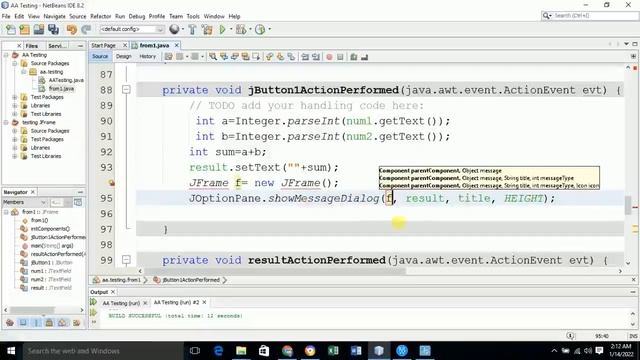The height and width of the screenshot is (360, 640).
Task: Click the Profile Project clock icon
Action: click(260, 29)
